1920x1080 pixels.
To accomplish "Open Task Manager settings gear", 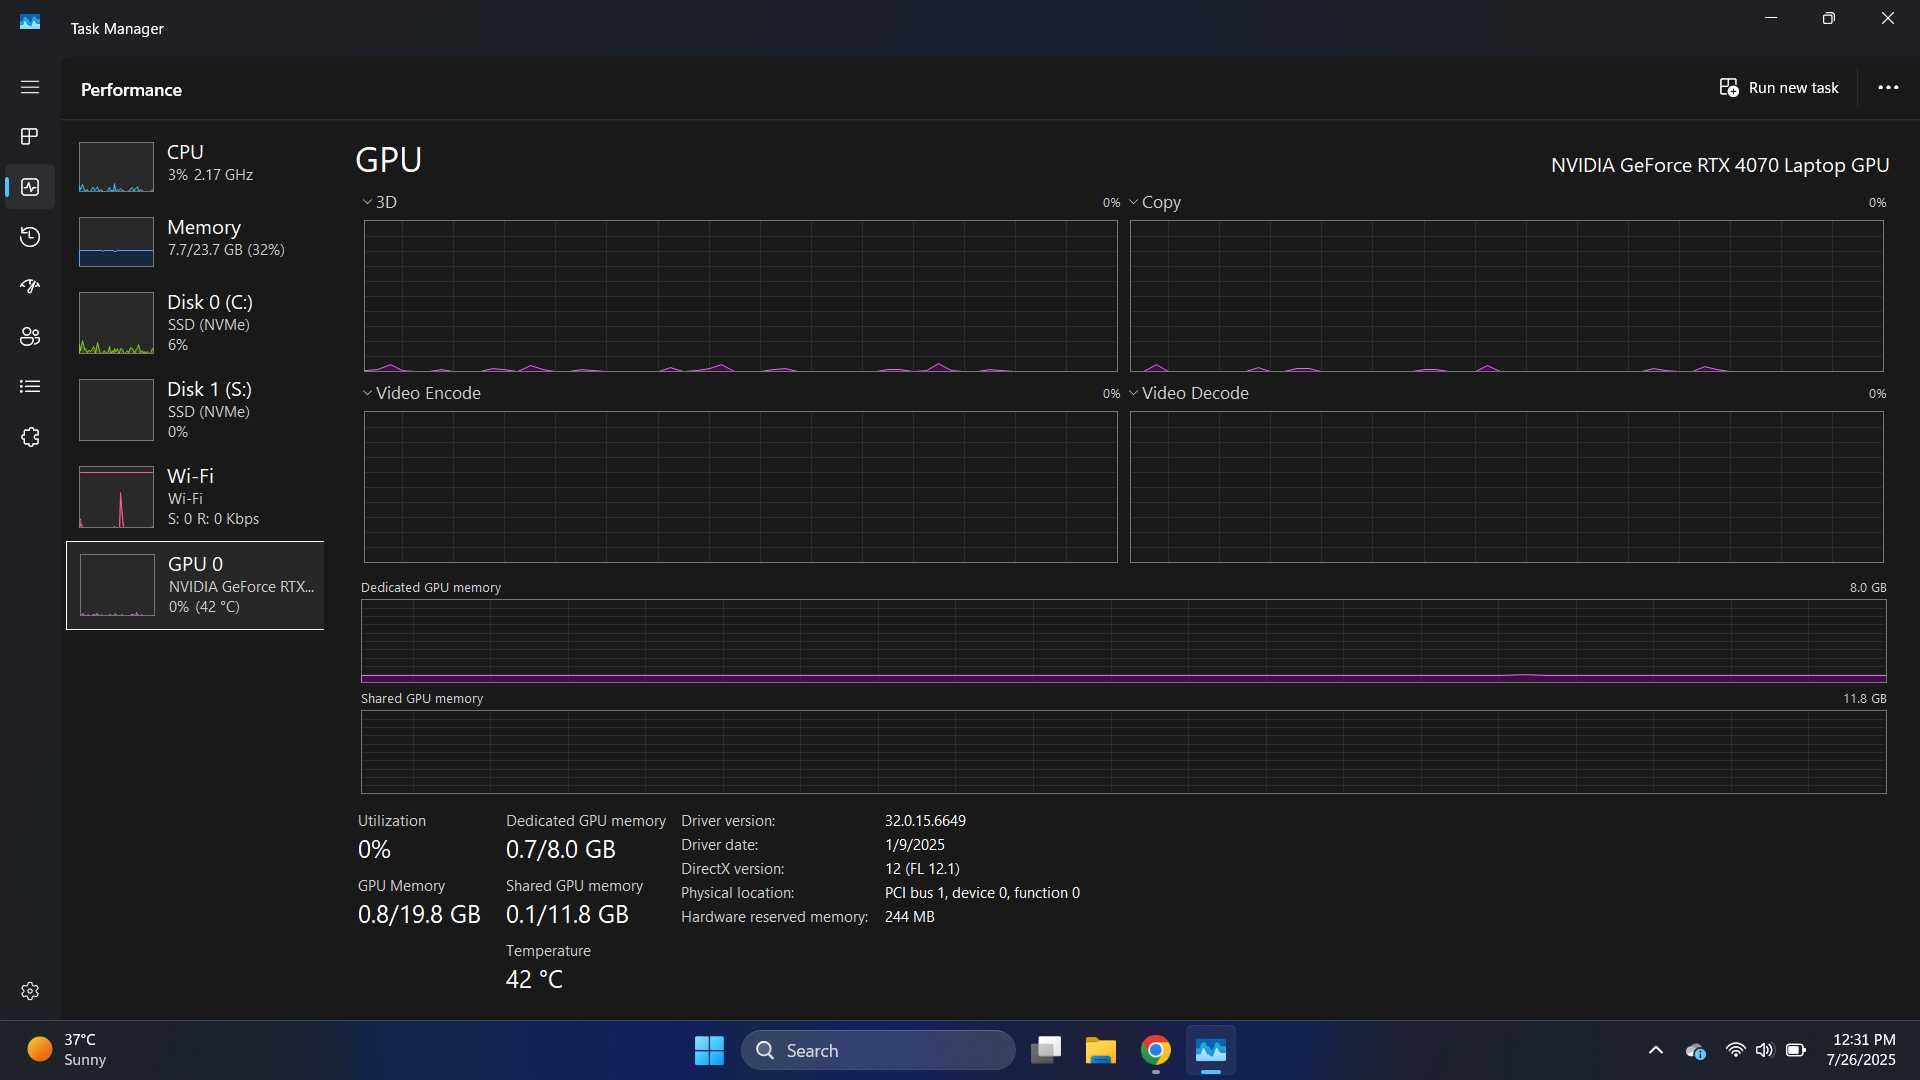I will pos(30,991).
